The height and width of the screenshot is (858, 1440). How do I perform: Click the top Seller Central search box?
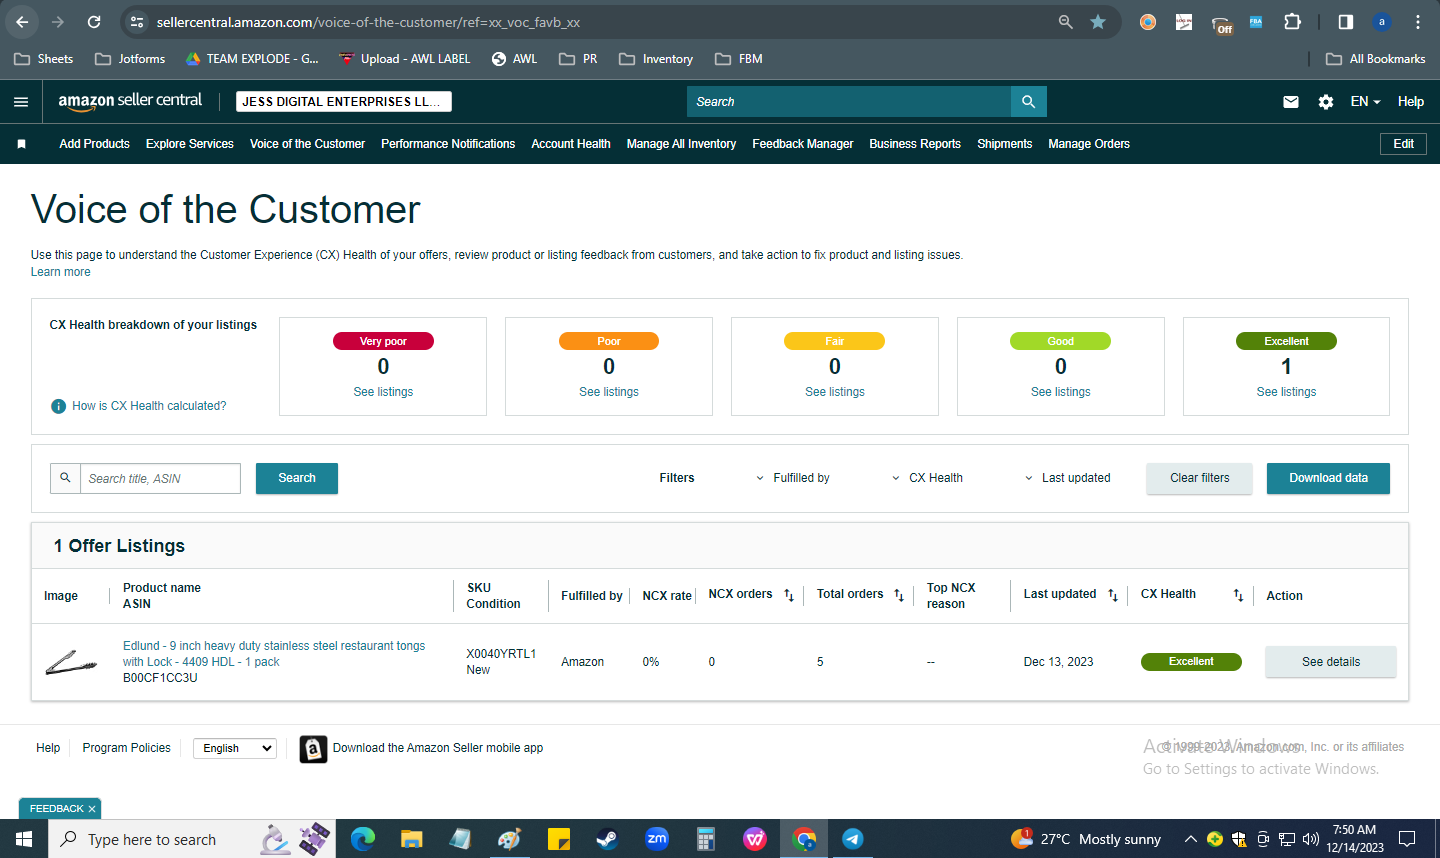pyautogui.click(x=849, y=102)
